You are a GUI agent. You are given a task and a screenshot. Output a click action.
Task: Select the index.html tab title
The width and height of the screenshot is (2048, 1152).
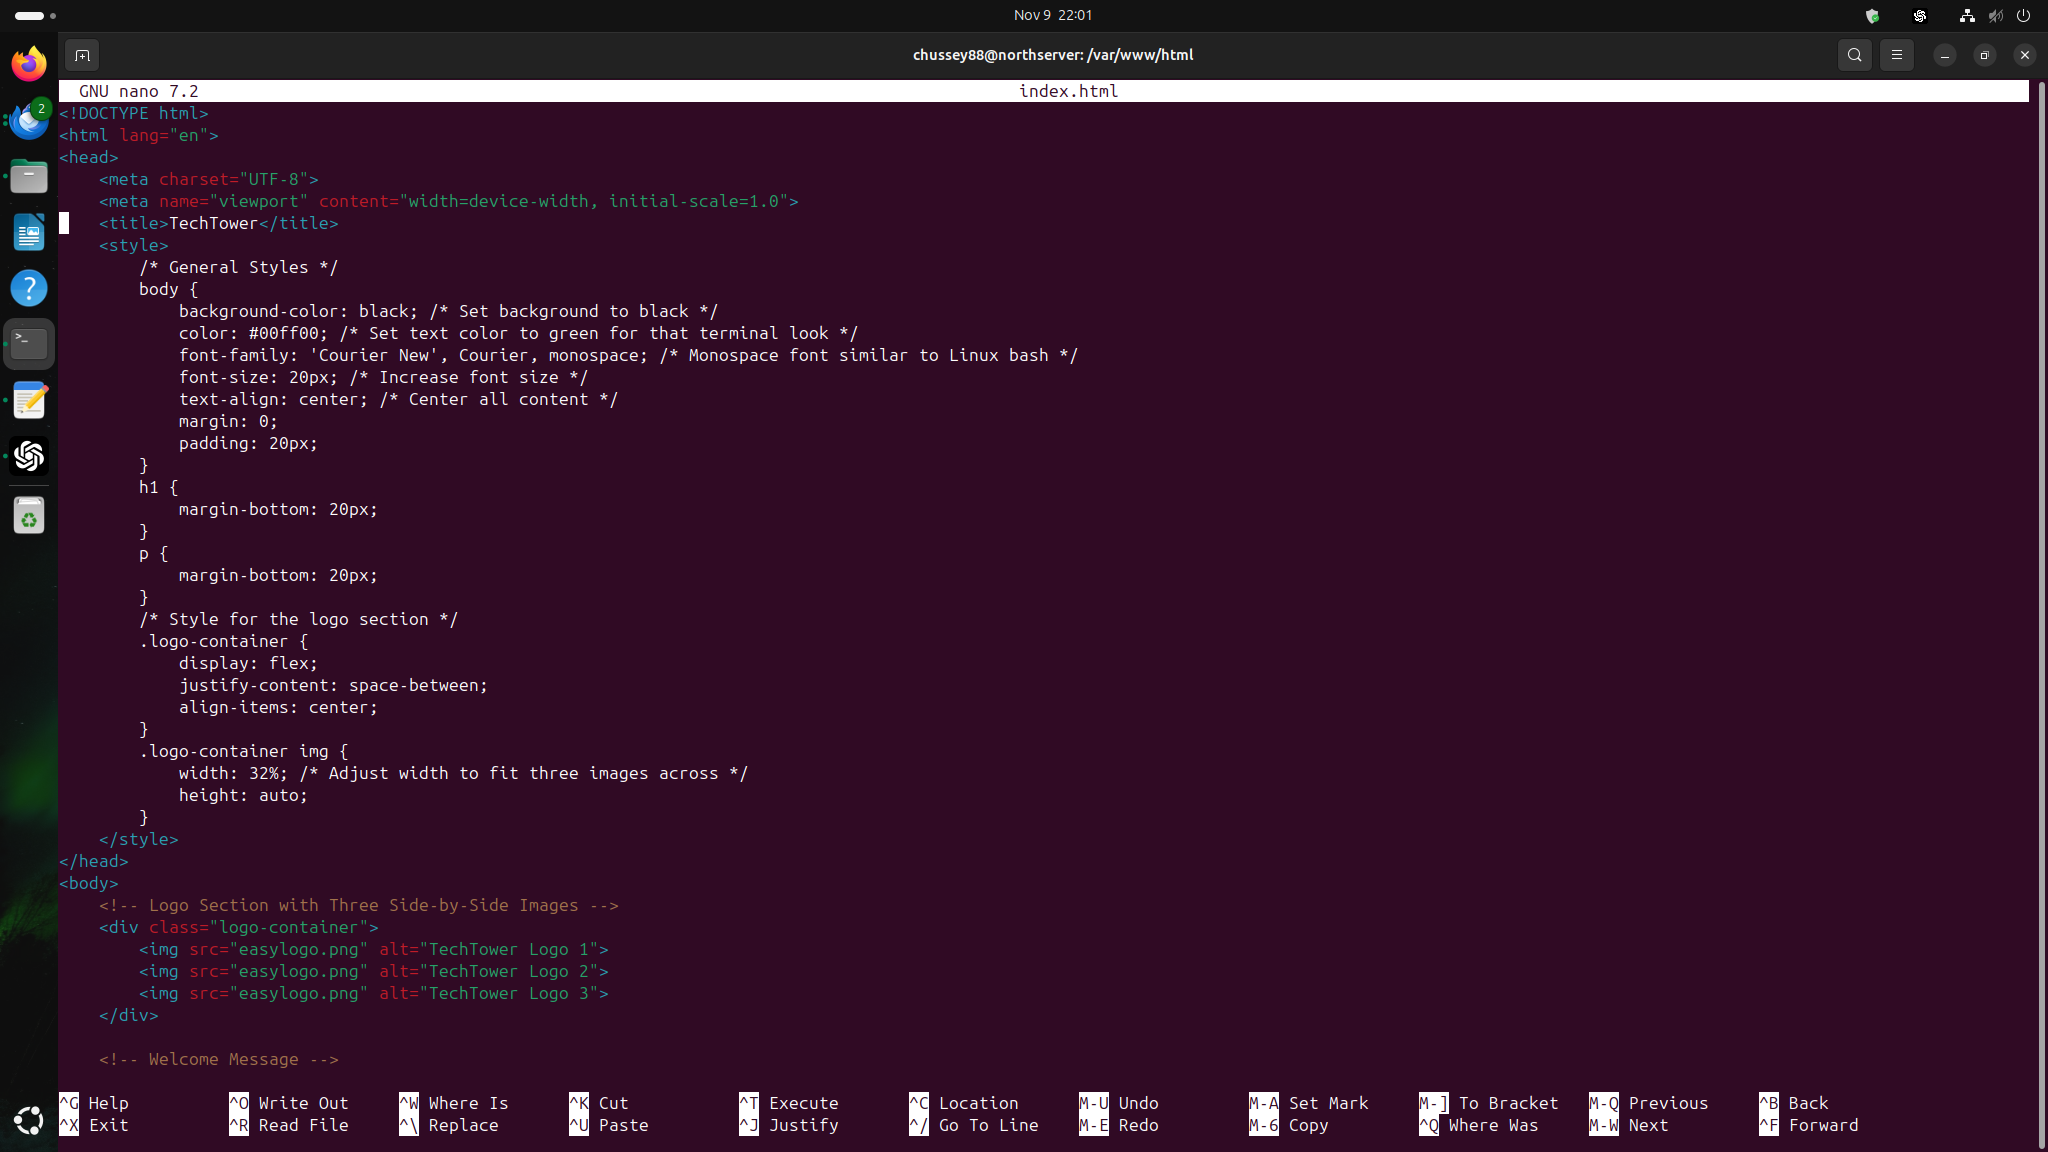(x=1068, y=90)
